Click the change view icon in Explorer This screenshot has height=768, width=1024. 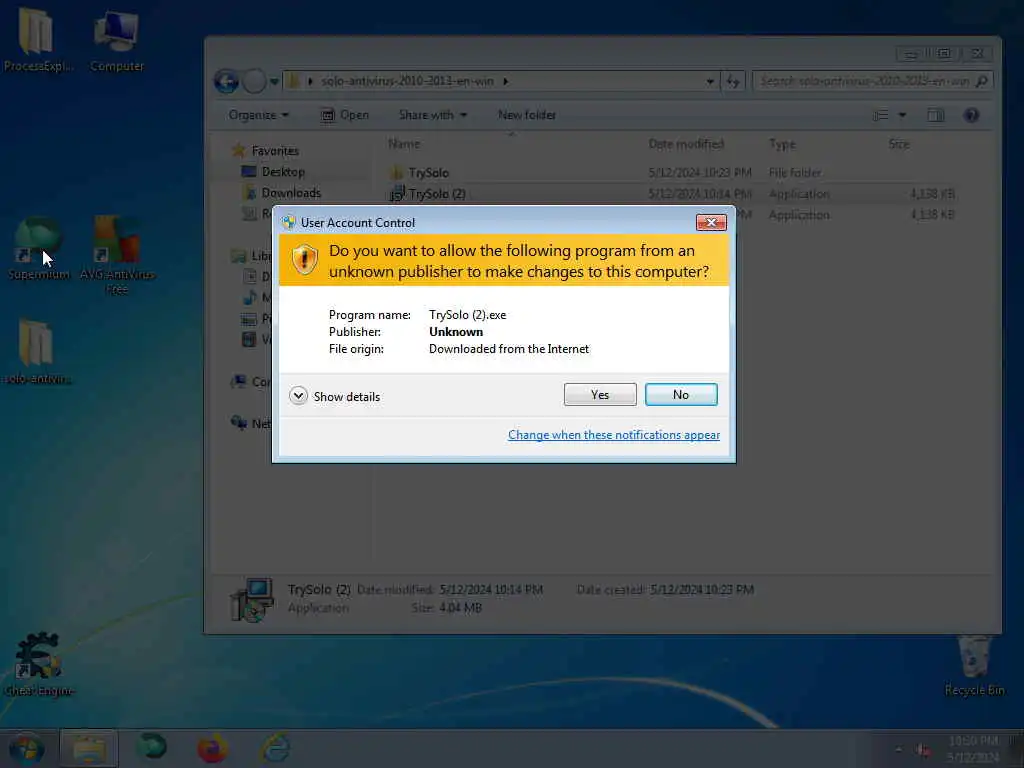coord(880,116)
